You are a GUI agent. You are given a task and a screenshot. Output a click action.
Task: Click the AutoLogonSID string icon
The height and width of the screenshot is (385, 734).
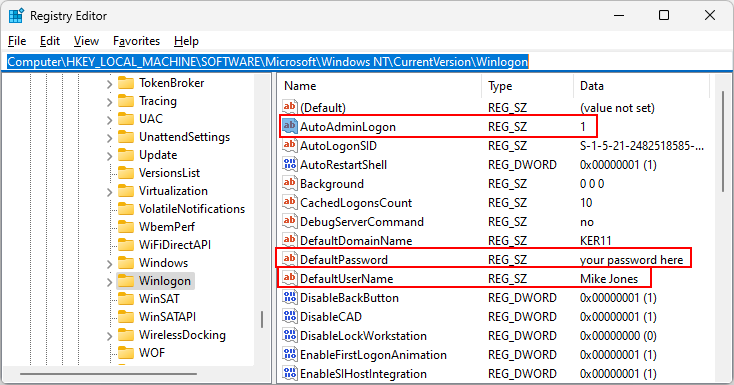click(x=290, y=145)
